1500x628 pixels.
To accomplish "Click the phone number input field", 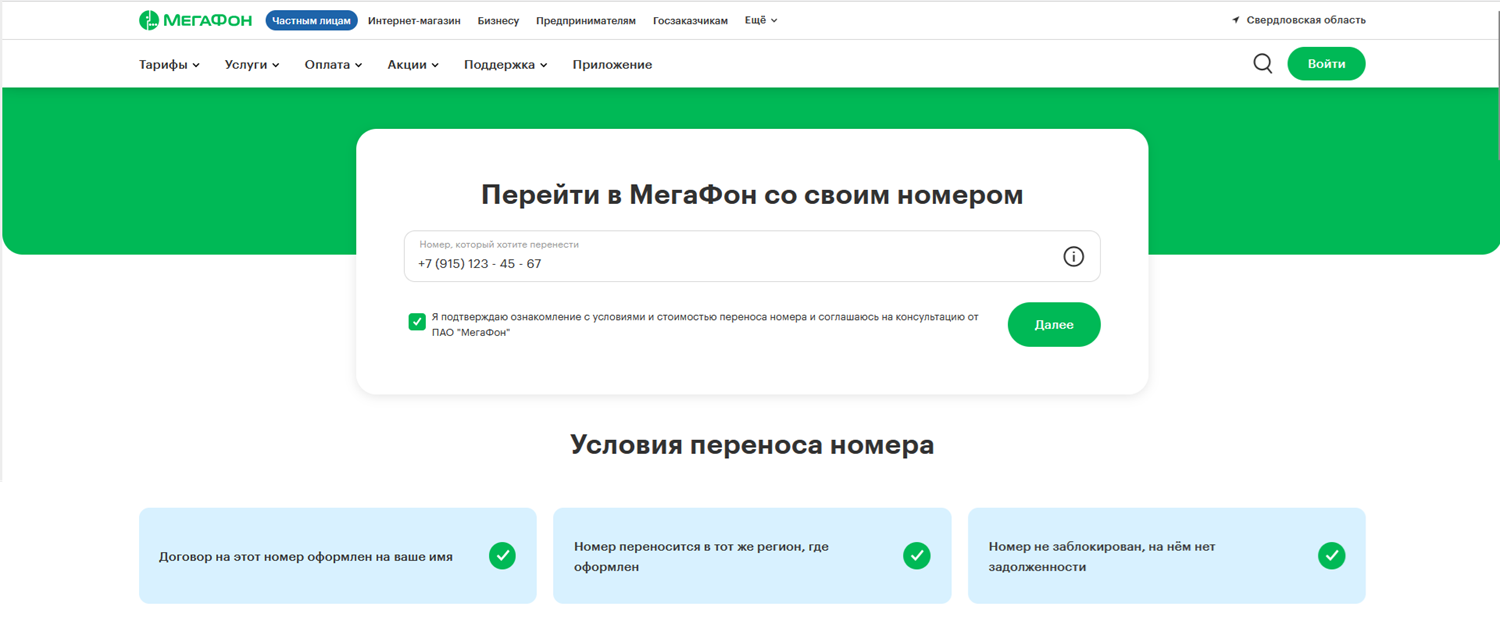I will coord(752,256).
